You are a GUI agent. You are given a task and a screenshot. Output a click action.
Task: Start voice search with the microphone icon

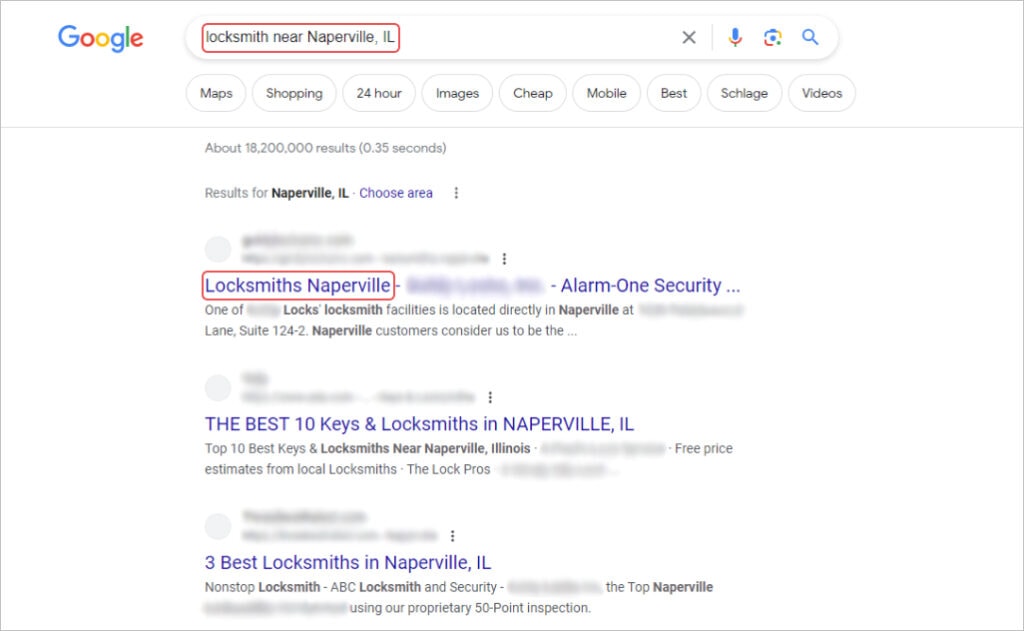pos(735,37)
